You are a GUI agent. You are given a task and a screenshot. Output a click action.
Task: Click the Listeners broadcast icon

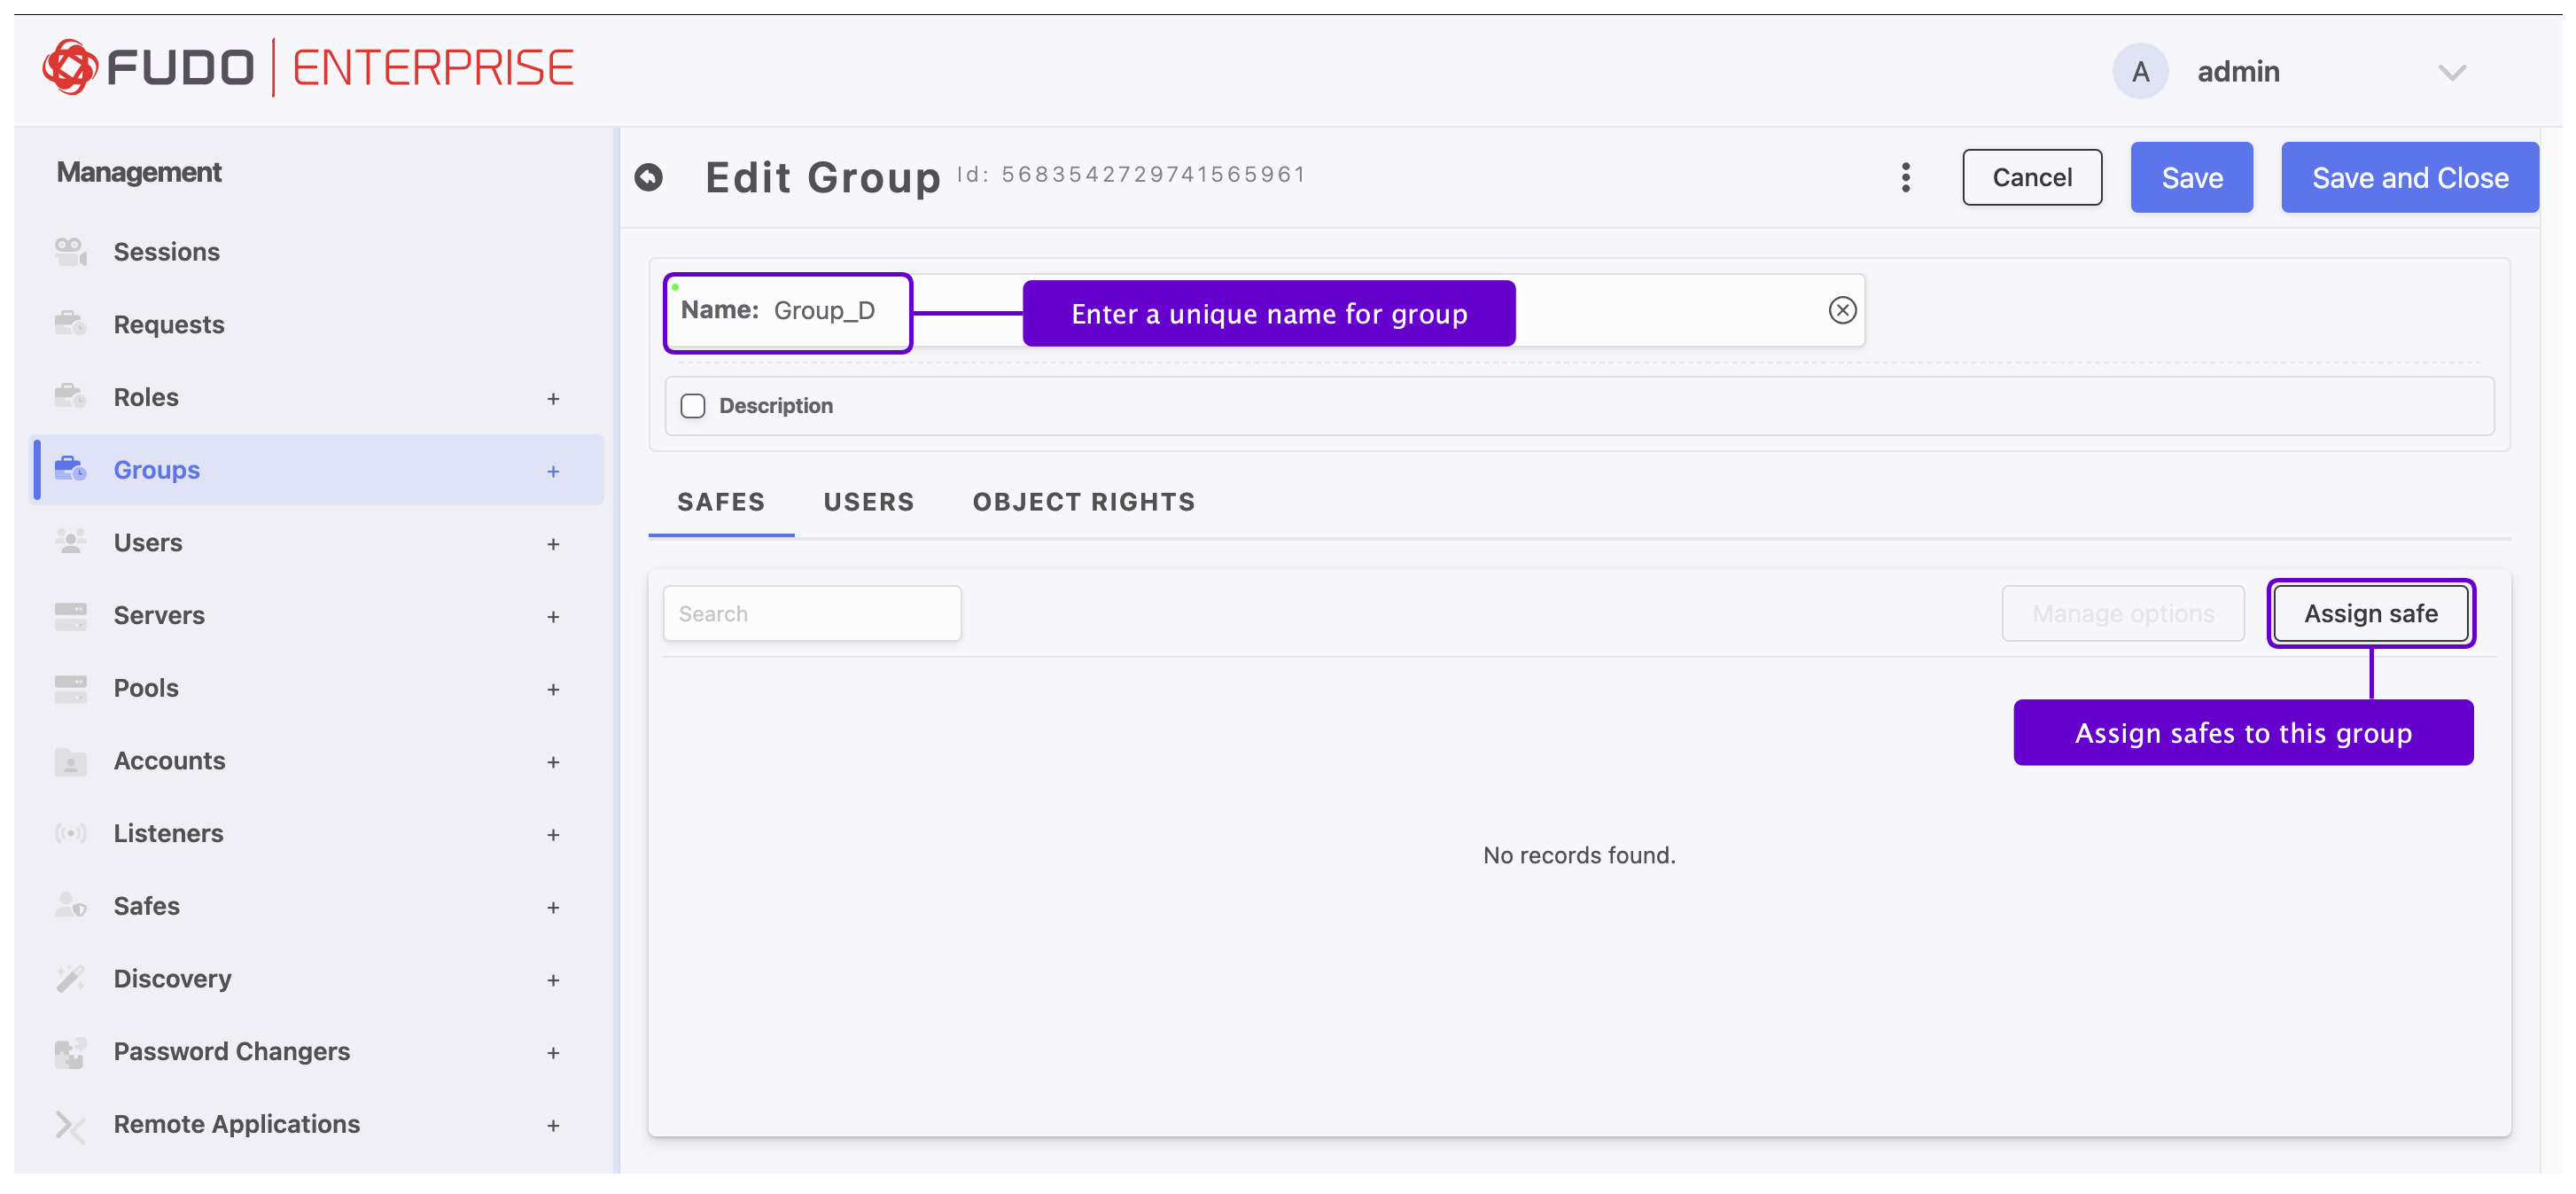(70, 833)
